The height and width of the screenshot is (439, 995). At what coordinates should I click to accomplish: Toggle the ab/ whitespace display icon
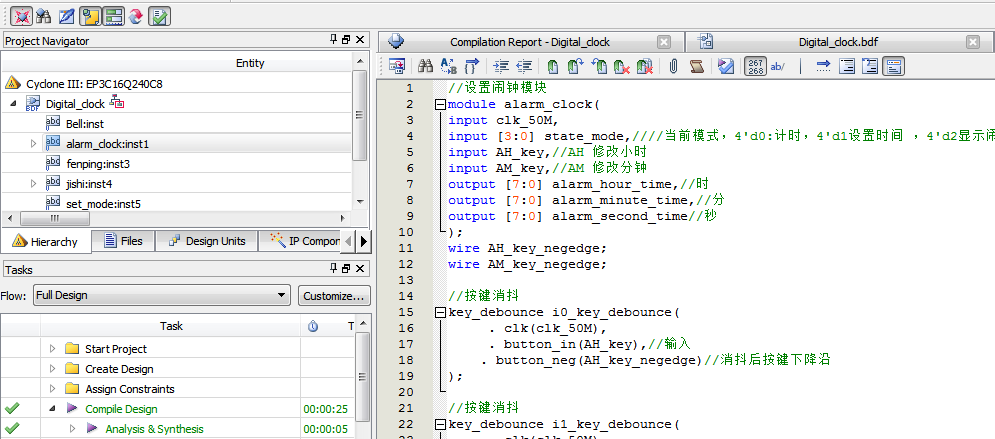click(x=777, y=66)
